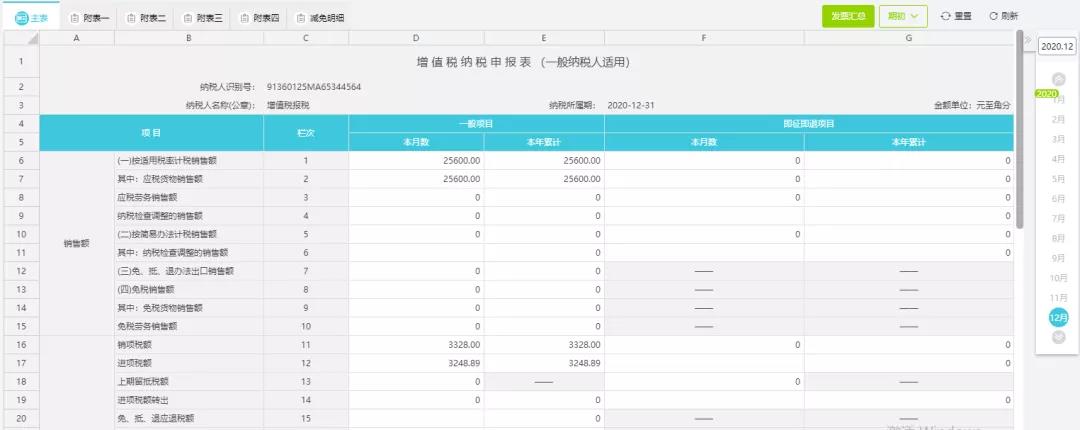Image resolution: width=1080 pixels, height=430 pixels.
Task: Click the down arrow below 12月
Action: 1058,337
